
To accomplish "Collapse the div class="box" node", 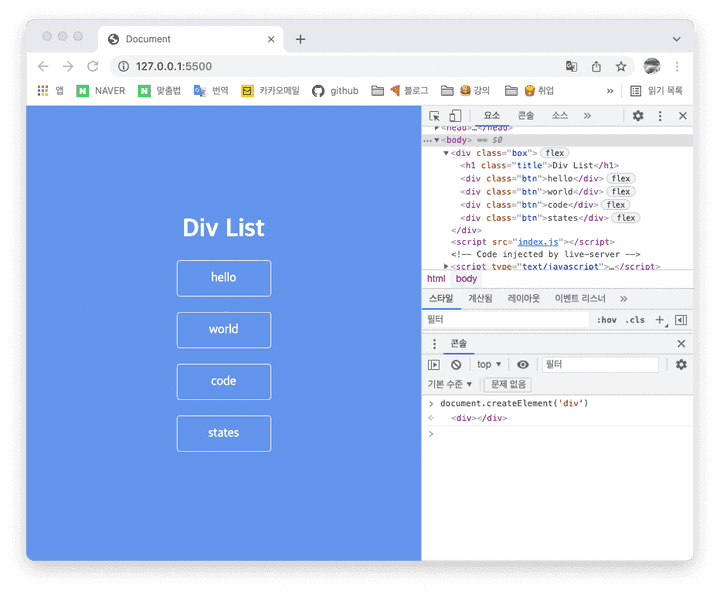I will point(446,153).
